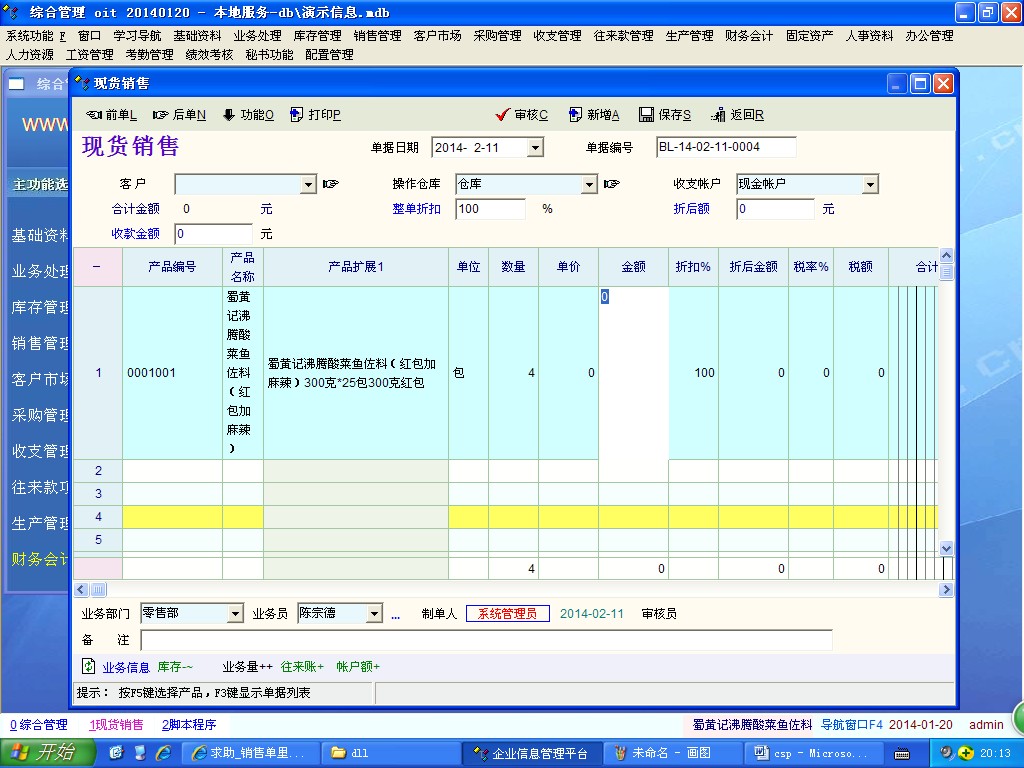
Task: Click the red checkmark 审核 audit button
Action: click(x=522, y=115)
